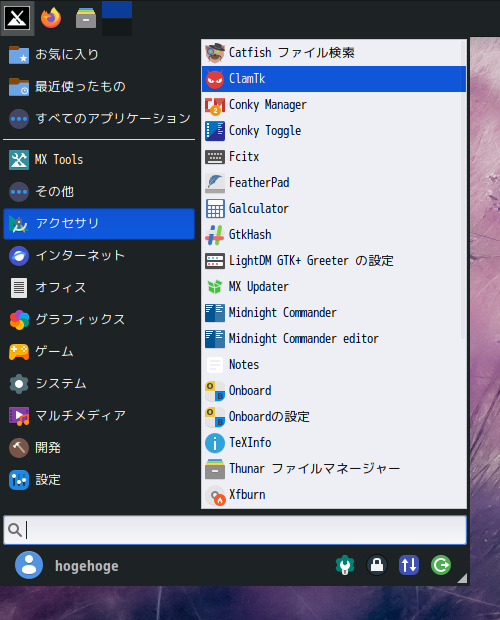Select the マルチメディア category
Screen dimensions: 500x620
click(99, 416)
